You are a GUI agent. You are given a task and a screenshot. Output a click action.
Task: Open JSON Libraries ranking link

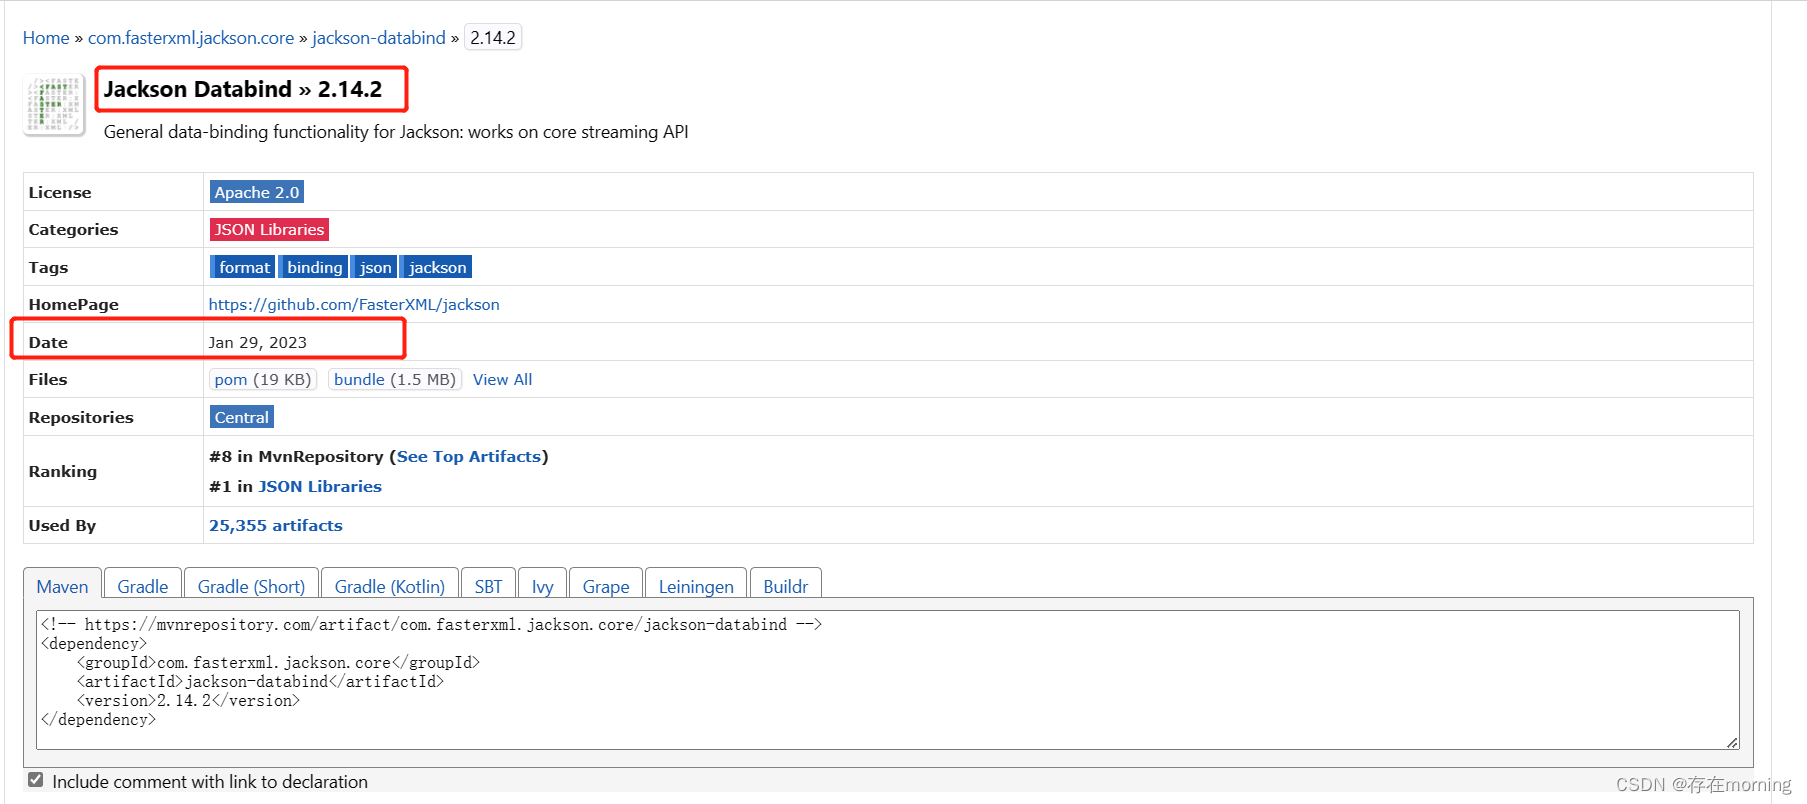(x=320, y=486)
